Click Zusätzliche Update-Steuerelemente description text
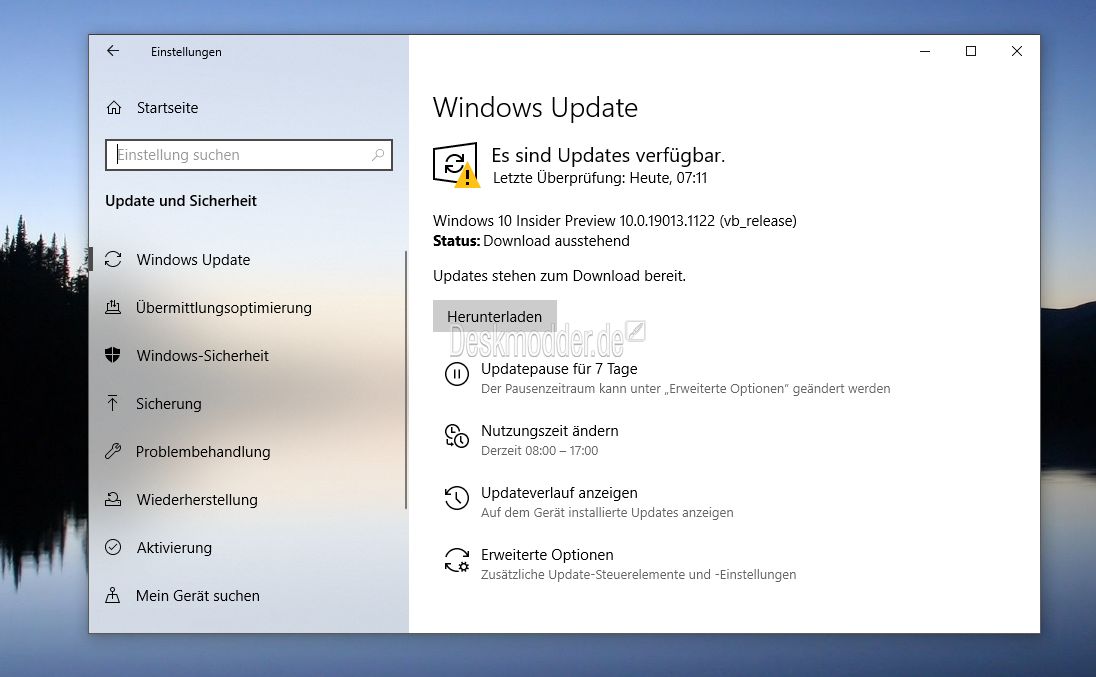The height and width of the screenshot is (677, 1096). tap(638, 575)
